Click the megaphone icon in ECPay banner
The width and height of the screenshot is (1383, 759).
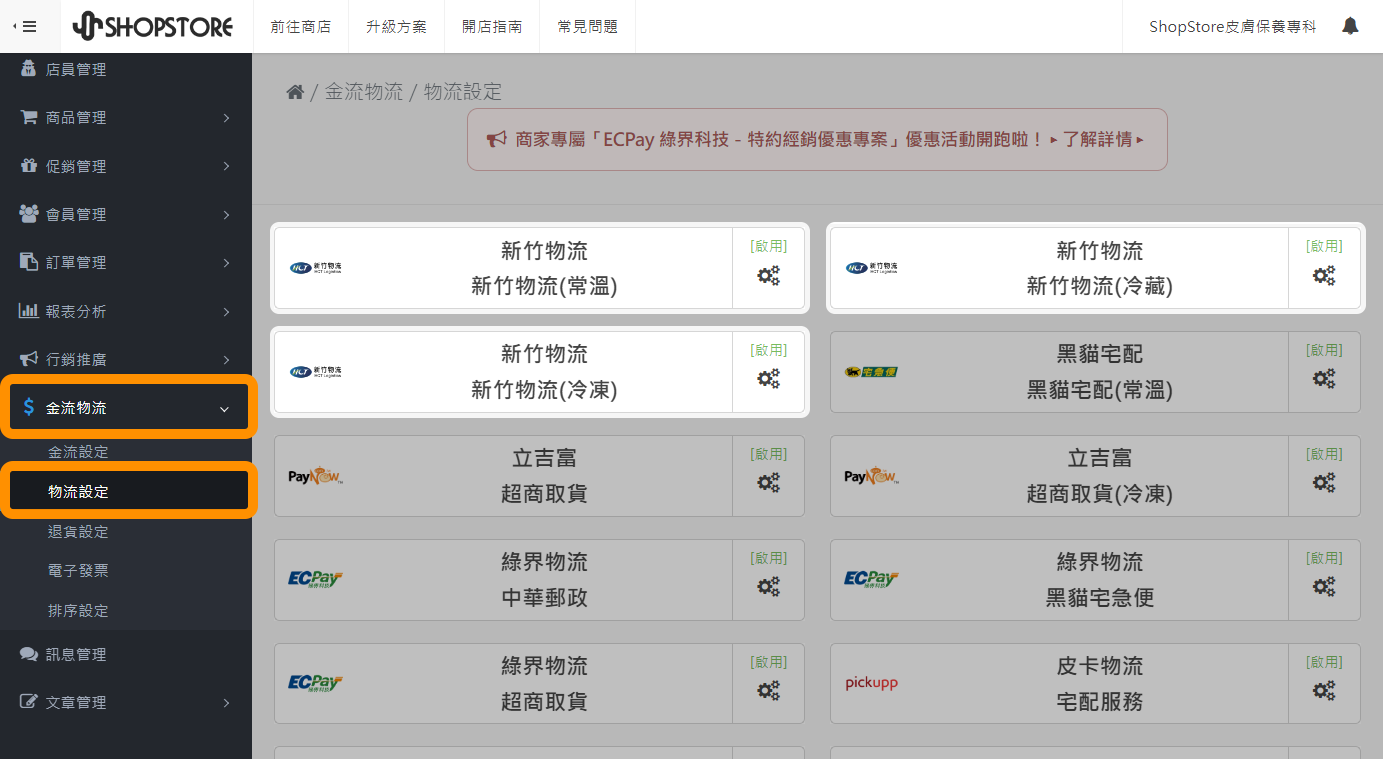496,139
